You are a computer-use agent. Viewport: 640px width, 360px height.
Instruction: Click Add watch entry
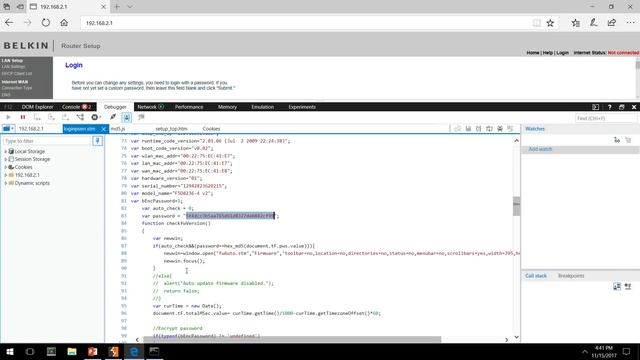click(x=540, y=149)
